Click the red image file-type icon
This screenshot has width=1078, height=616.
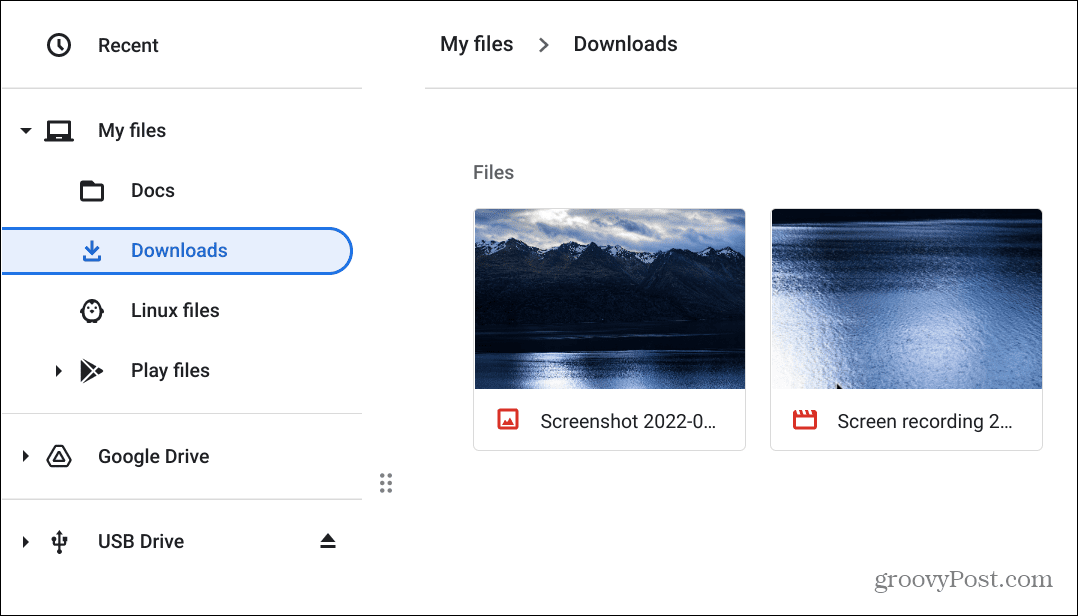508,420
